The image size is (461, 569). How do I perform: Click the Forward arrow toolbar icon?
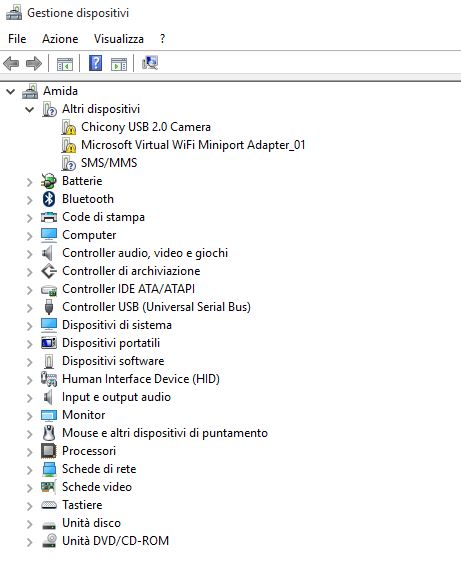point(34,64)
